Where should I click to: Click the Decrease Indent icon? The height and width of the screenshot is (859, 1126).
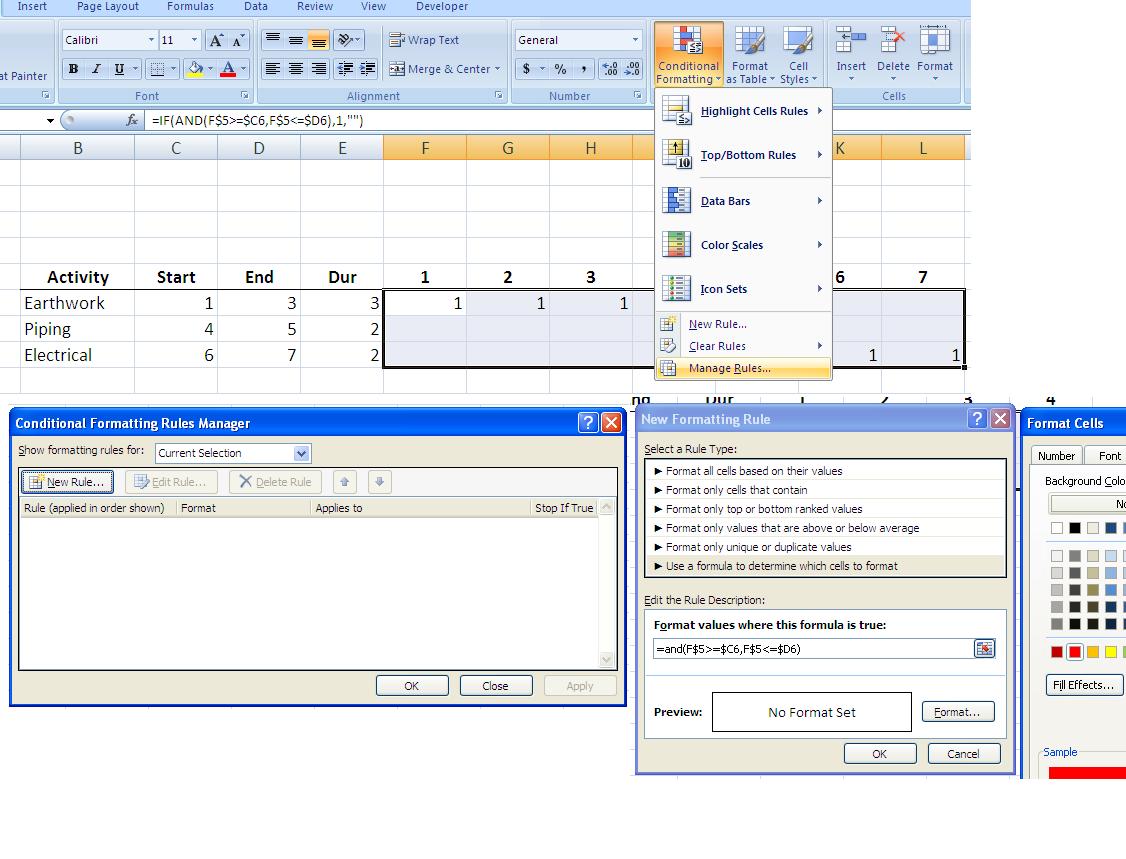[345, 69]
